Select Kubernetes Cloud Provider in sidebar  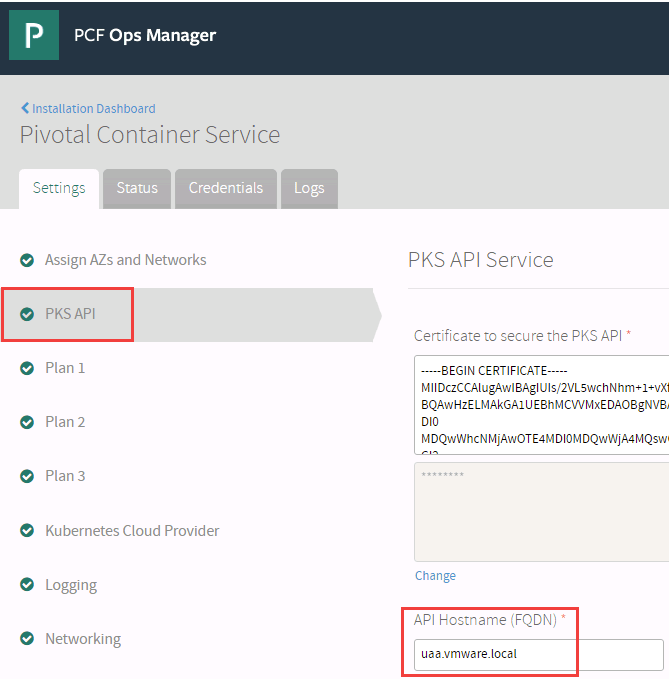click(x=132, y=531)
